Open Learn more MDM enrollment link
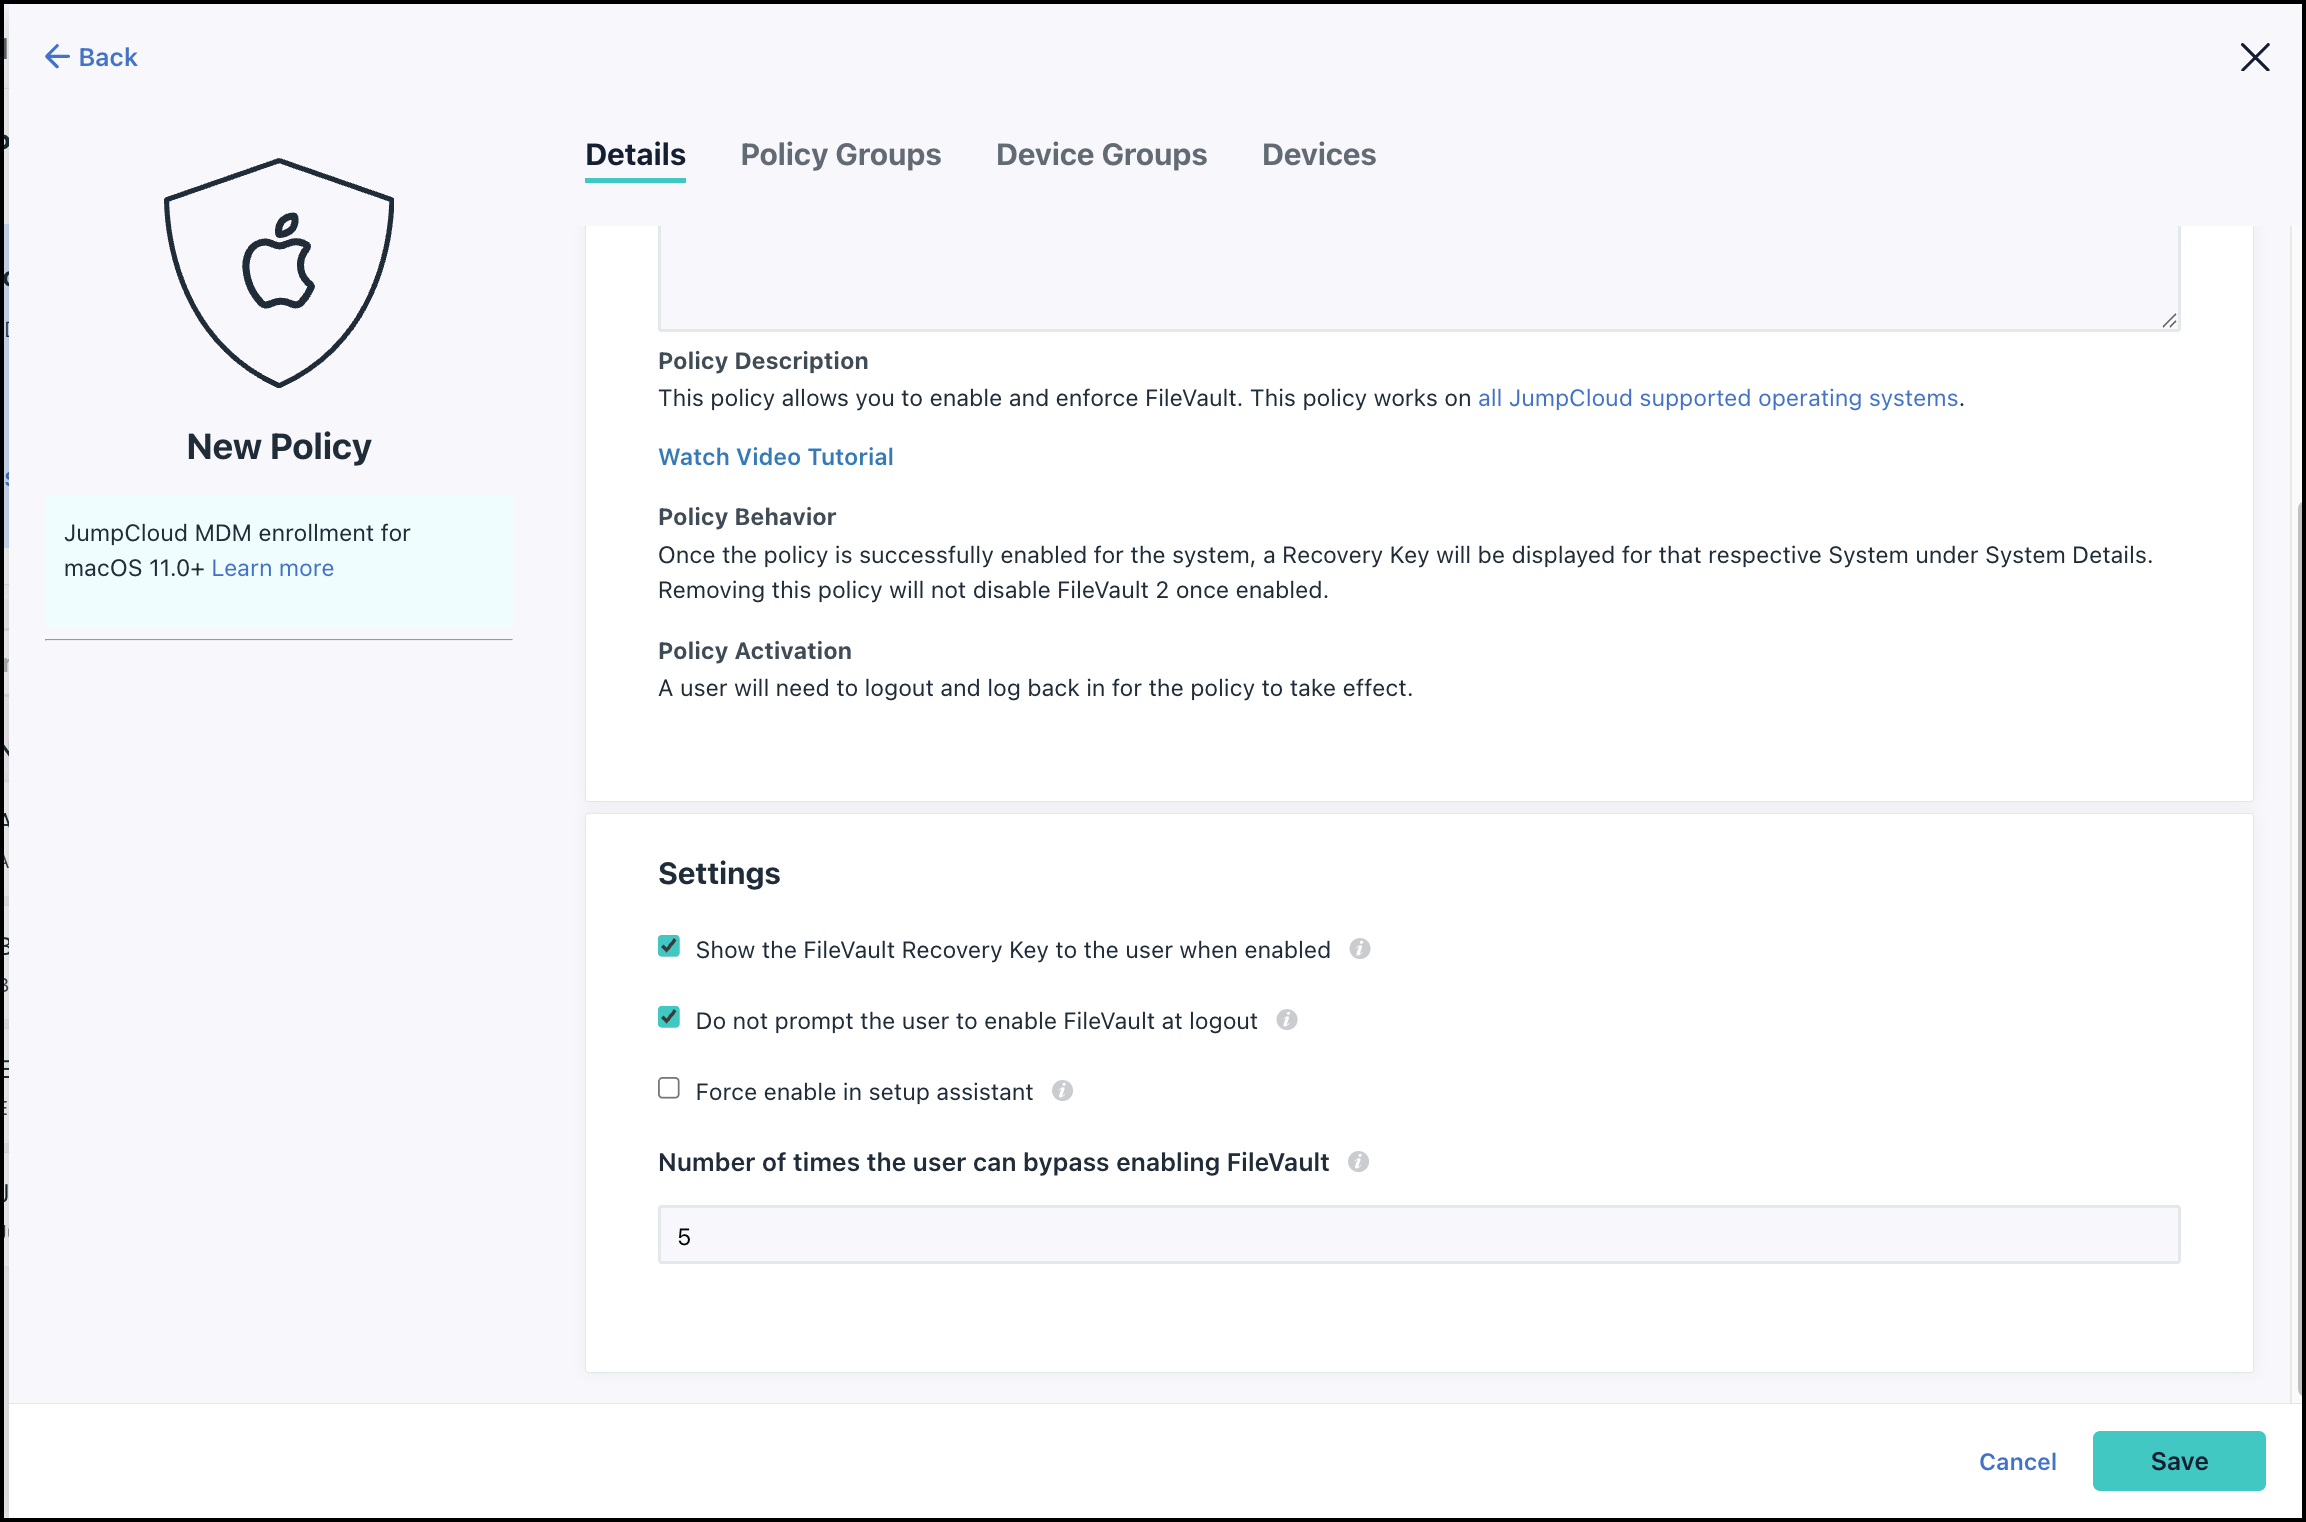The image size is (2306, 1522). tap(272, 568)
